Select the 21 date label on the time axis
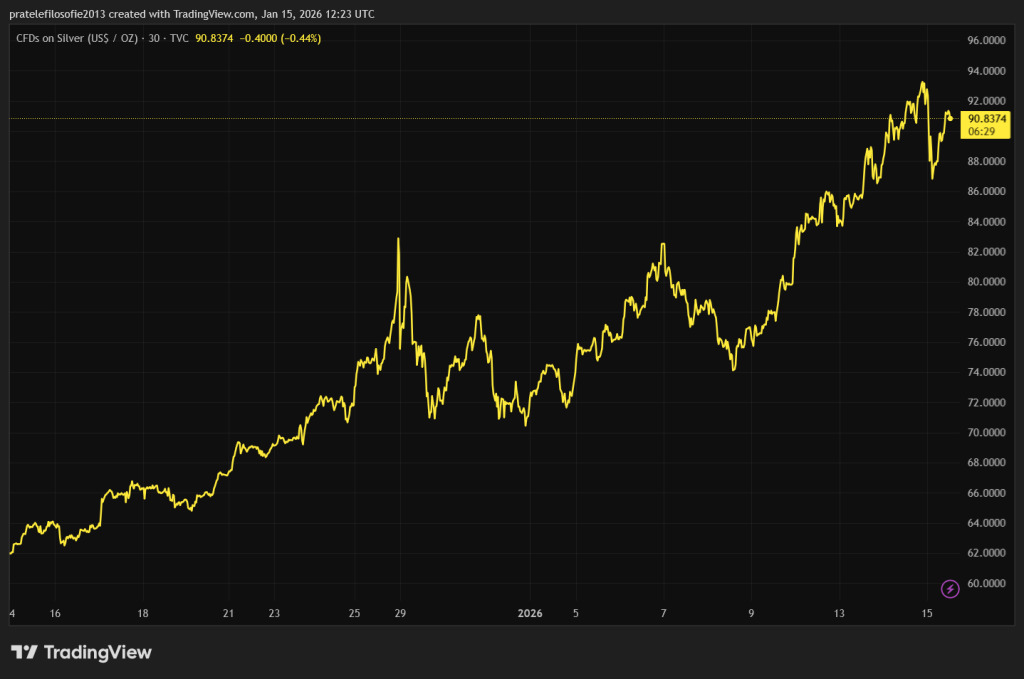This screenshot has width=1024, height=679. point(229,614)
